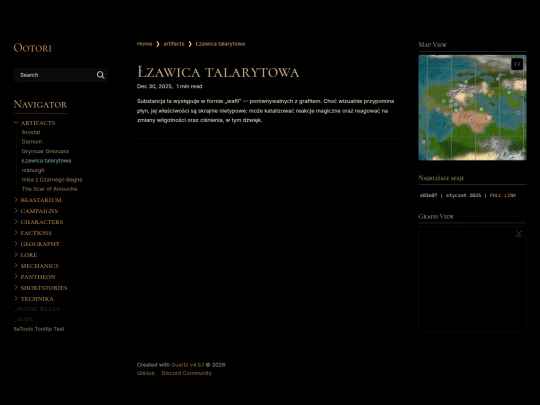This screenshot has width=540, height=405.
Task: Expand the Mechanics folder chevron
Action: click(16, 266)
